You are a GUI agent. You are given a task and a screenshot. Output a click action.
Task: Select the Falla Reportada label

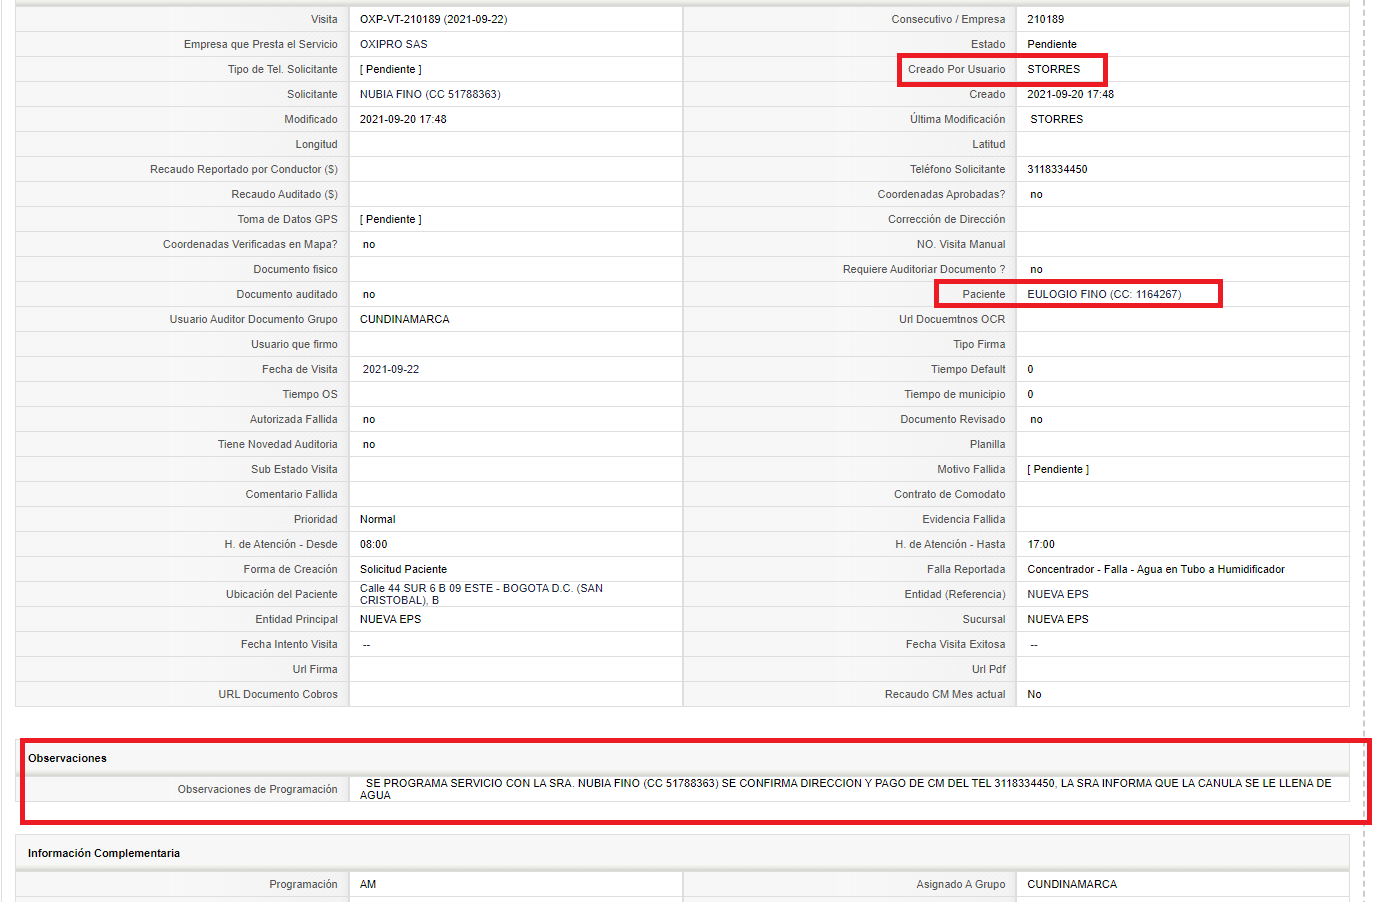965,569
